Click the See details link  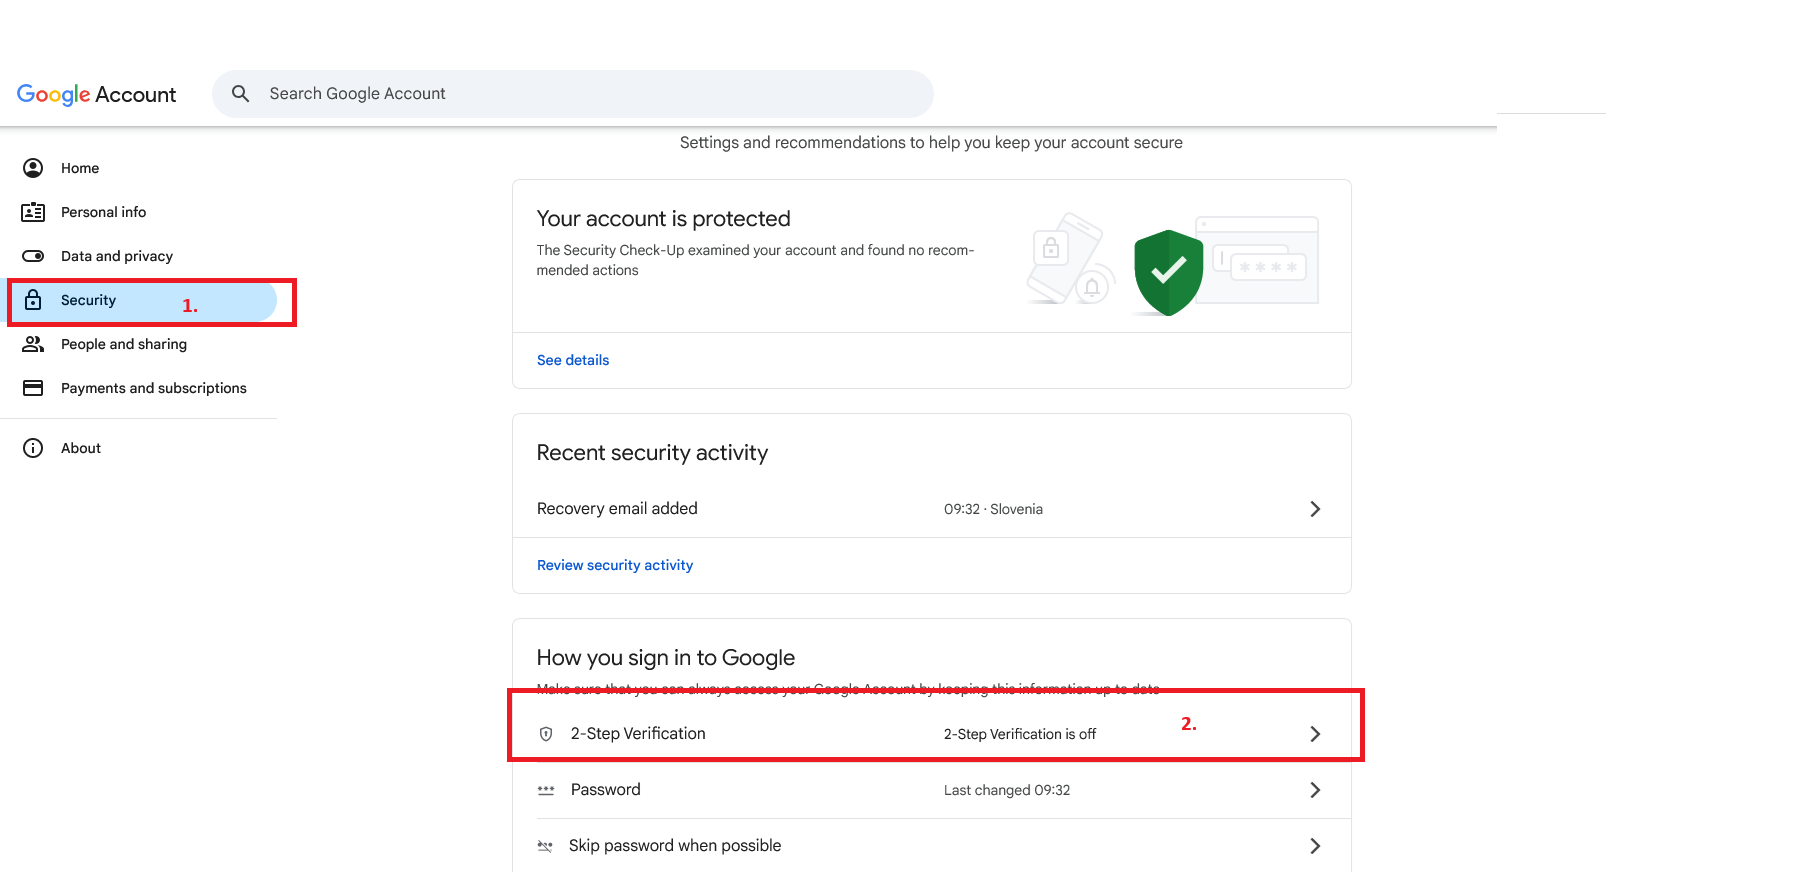[573, 360]
